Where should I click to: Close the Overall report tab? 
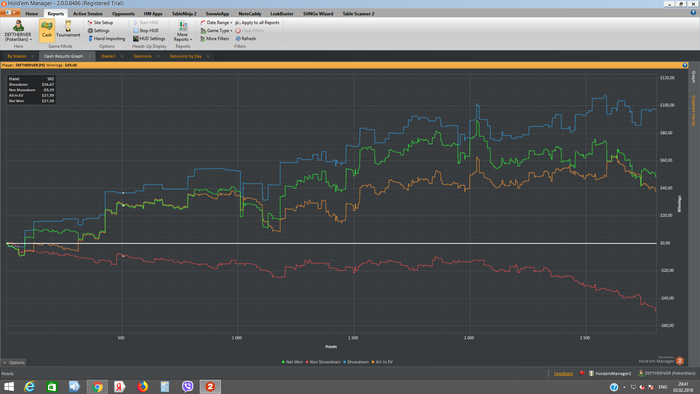pos(122,56)
